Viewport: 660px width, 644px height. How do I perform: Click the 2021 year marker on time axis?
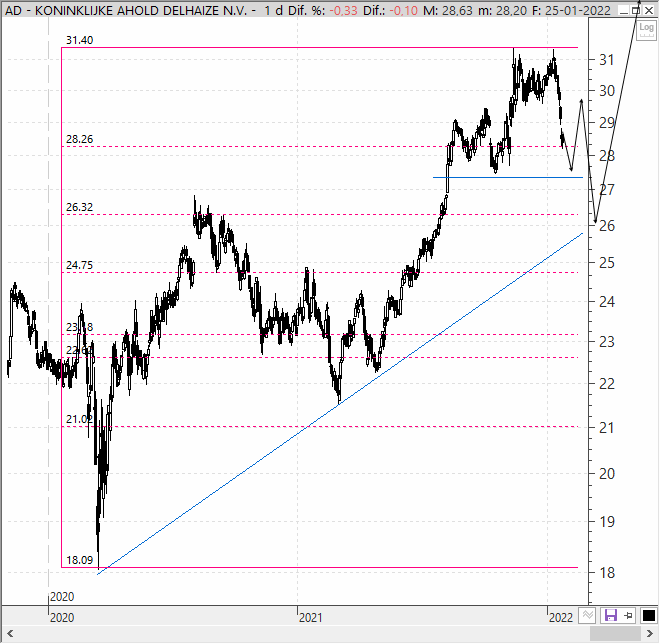click(x=311, y=617)
